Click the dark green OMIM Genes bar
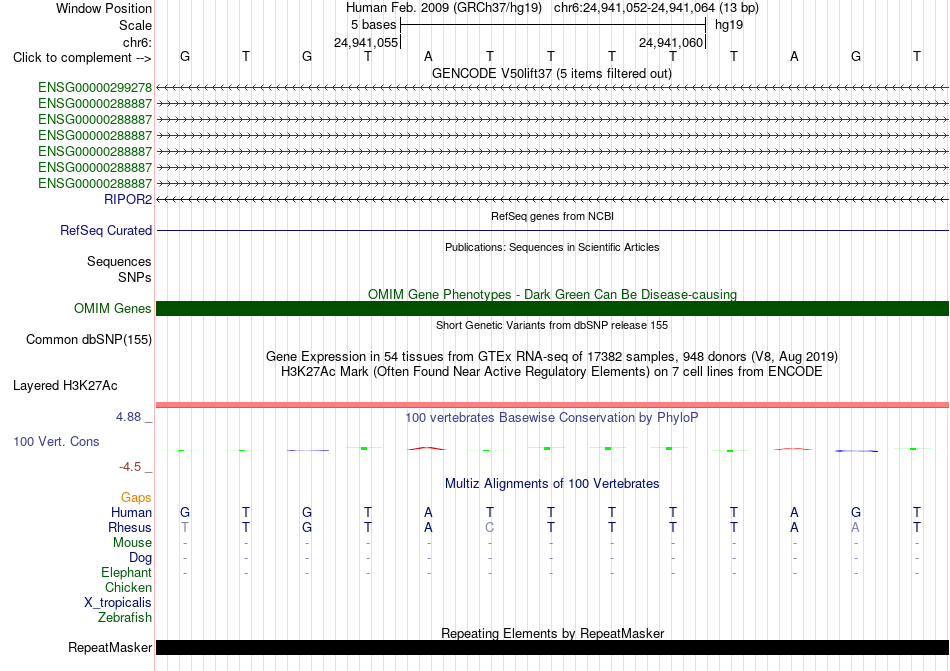 552,308
